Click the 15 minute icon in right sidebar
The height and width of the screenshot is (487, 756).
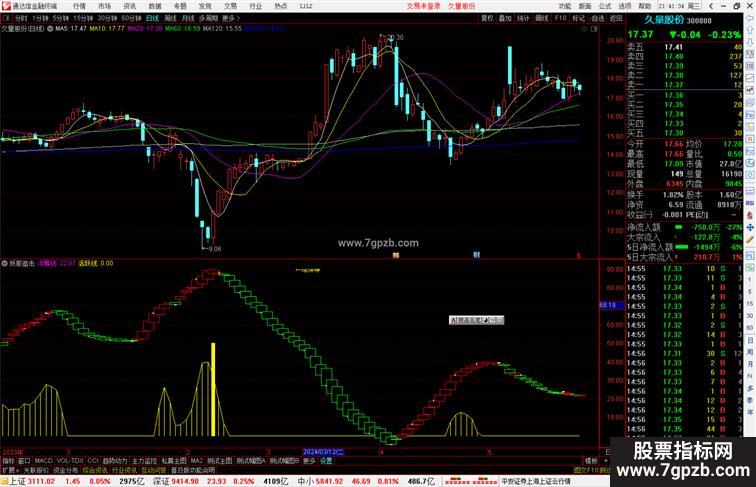(x=750, y=304)
